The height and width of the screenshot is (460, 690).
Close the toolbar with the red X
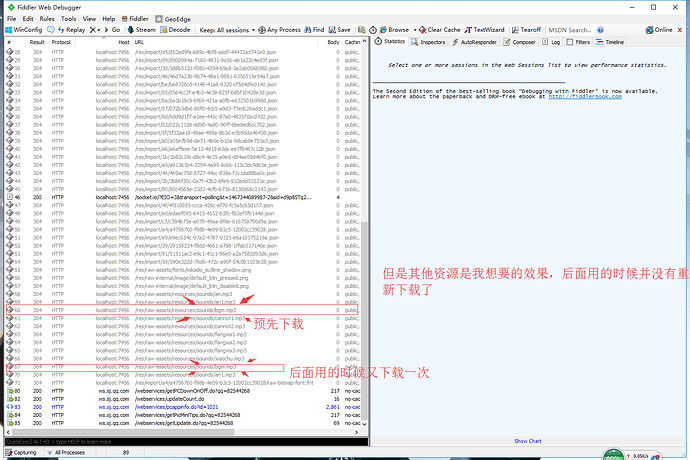tap(680, 30)
